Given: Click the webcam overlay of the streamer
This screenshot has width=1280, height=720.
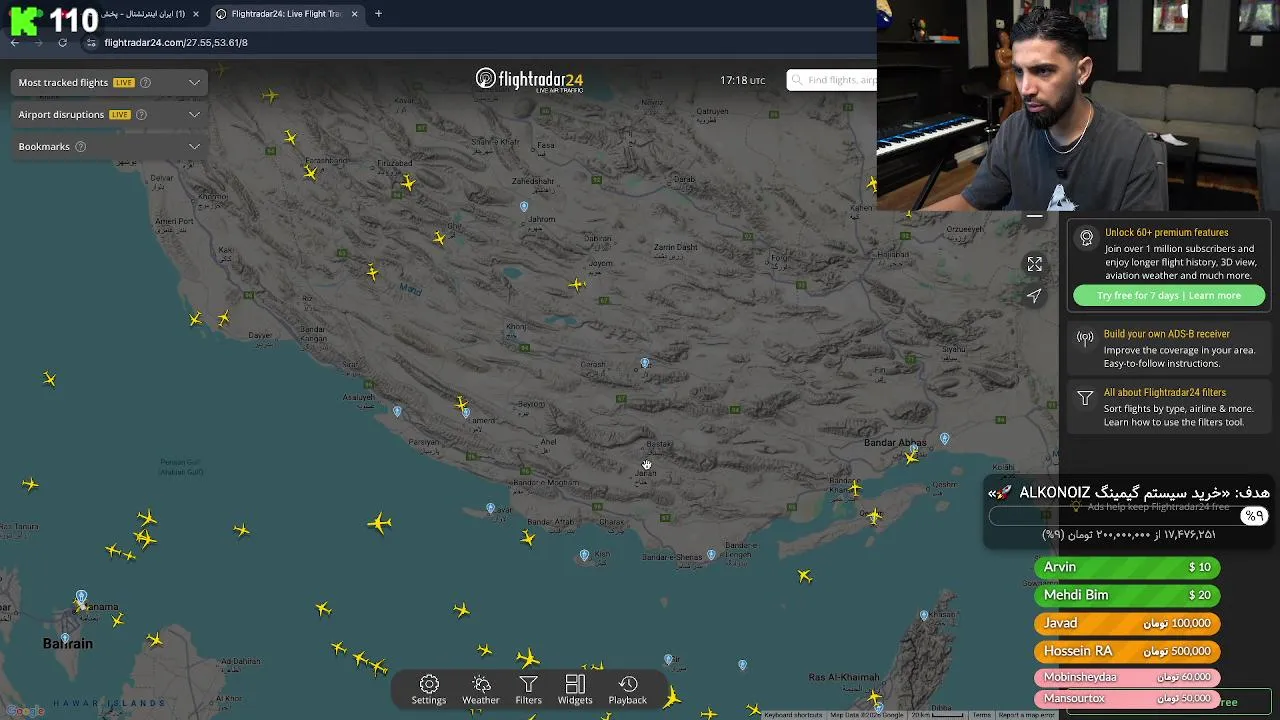Looking at the screenshot, I should click(x=1078, y=105).
